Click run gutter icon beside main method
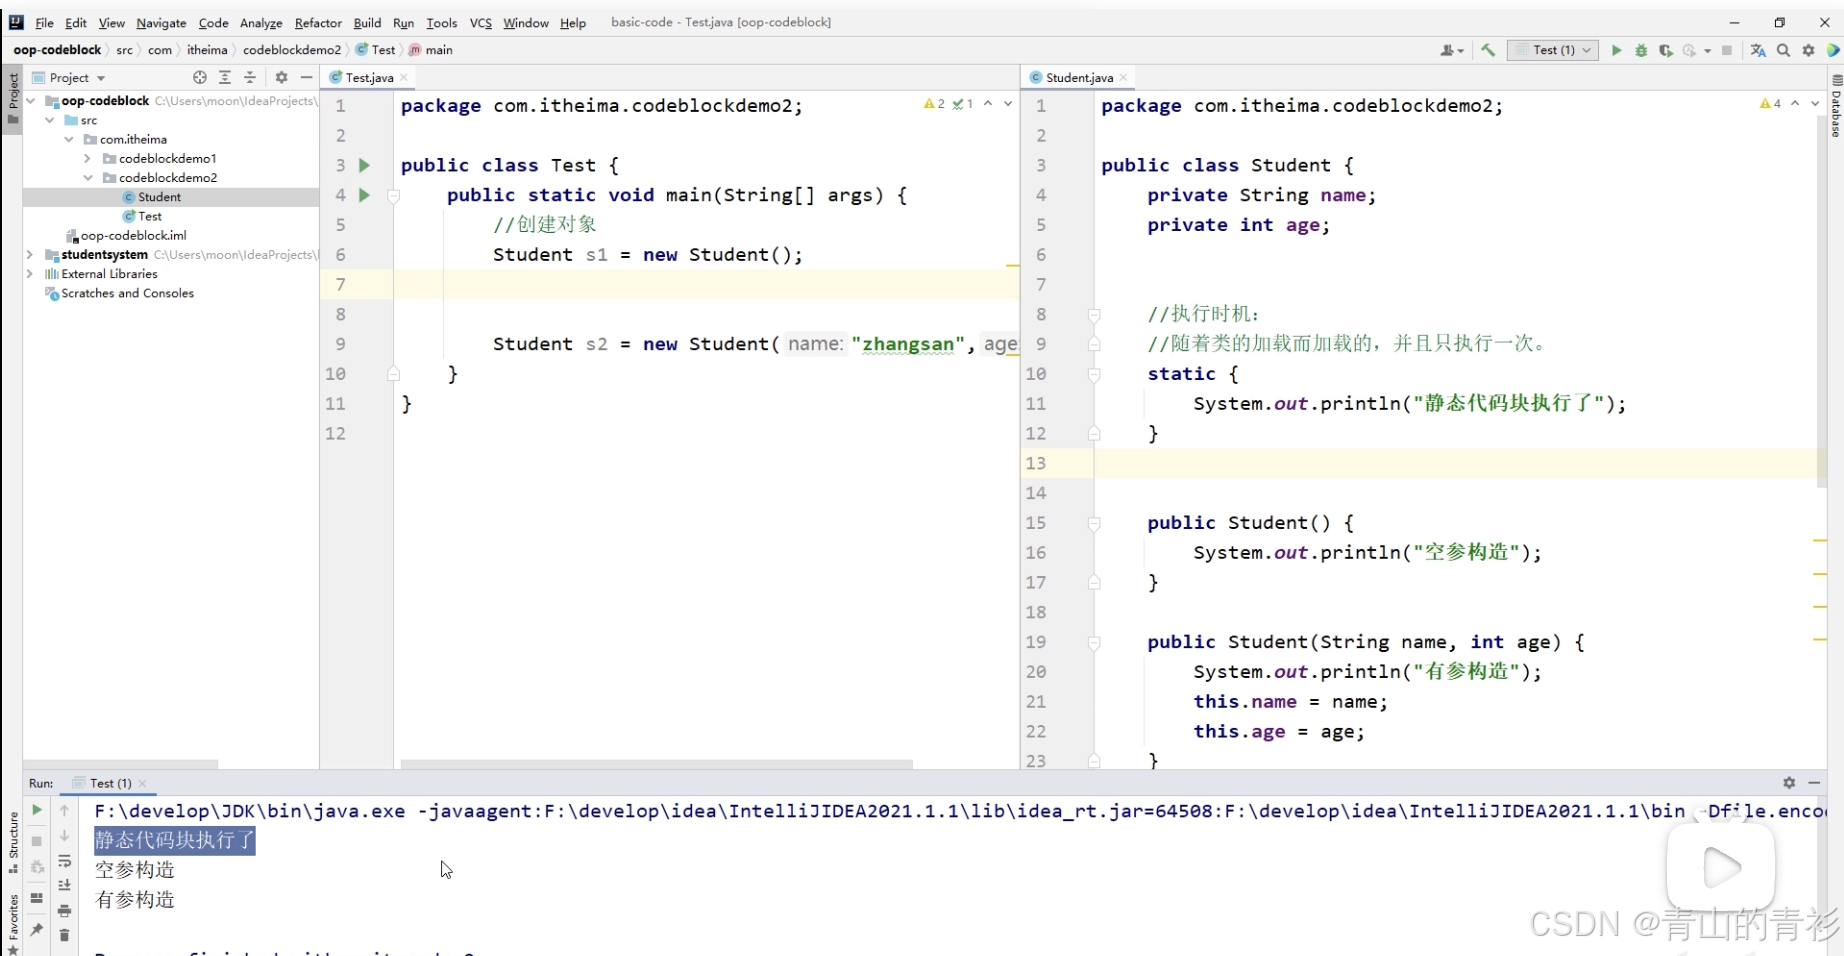The height and width of the screenshot is (956, 1844). pyautogui.click(x=364, y=195)
